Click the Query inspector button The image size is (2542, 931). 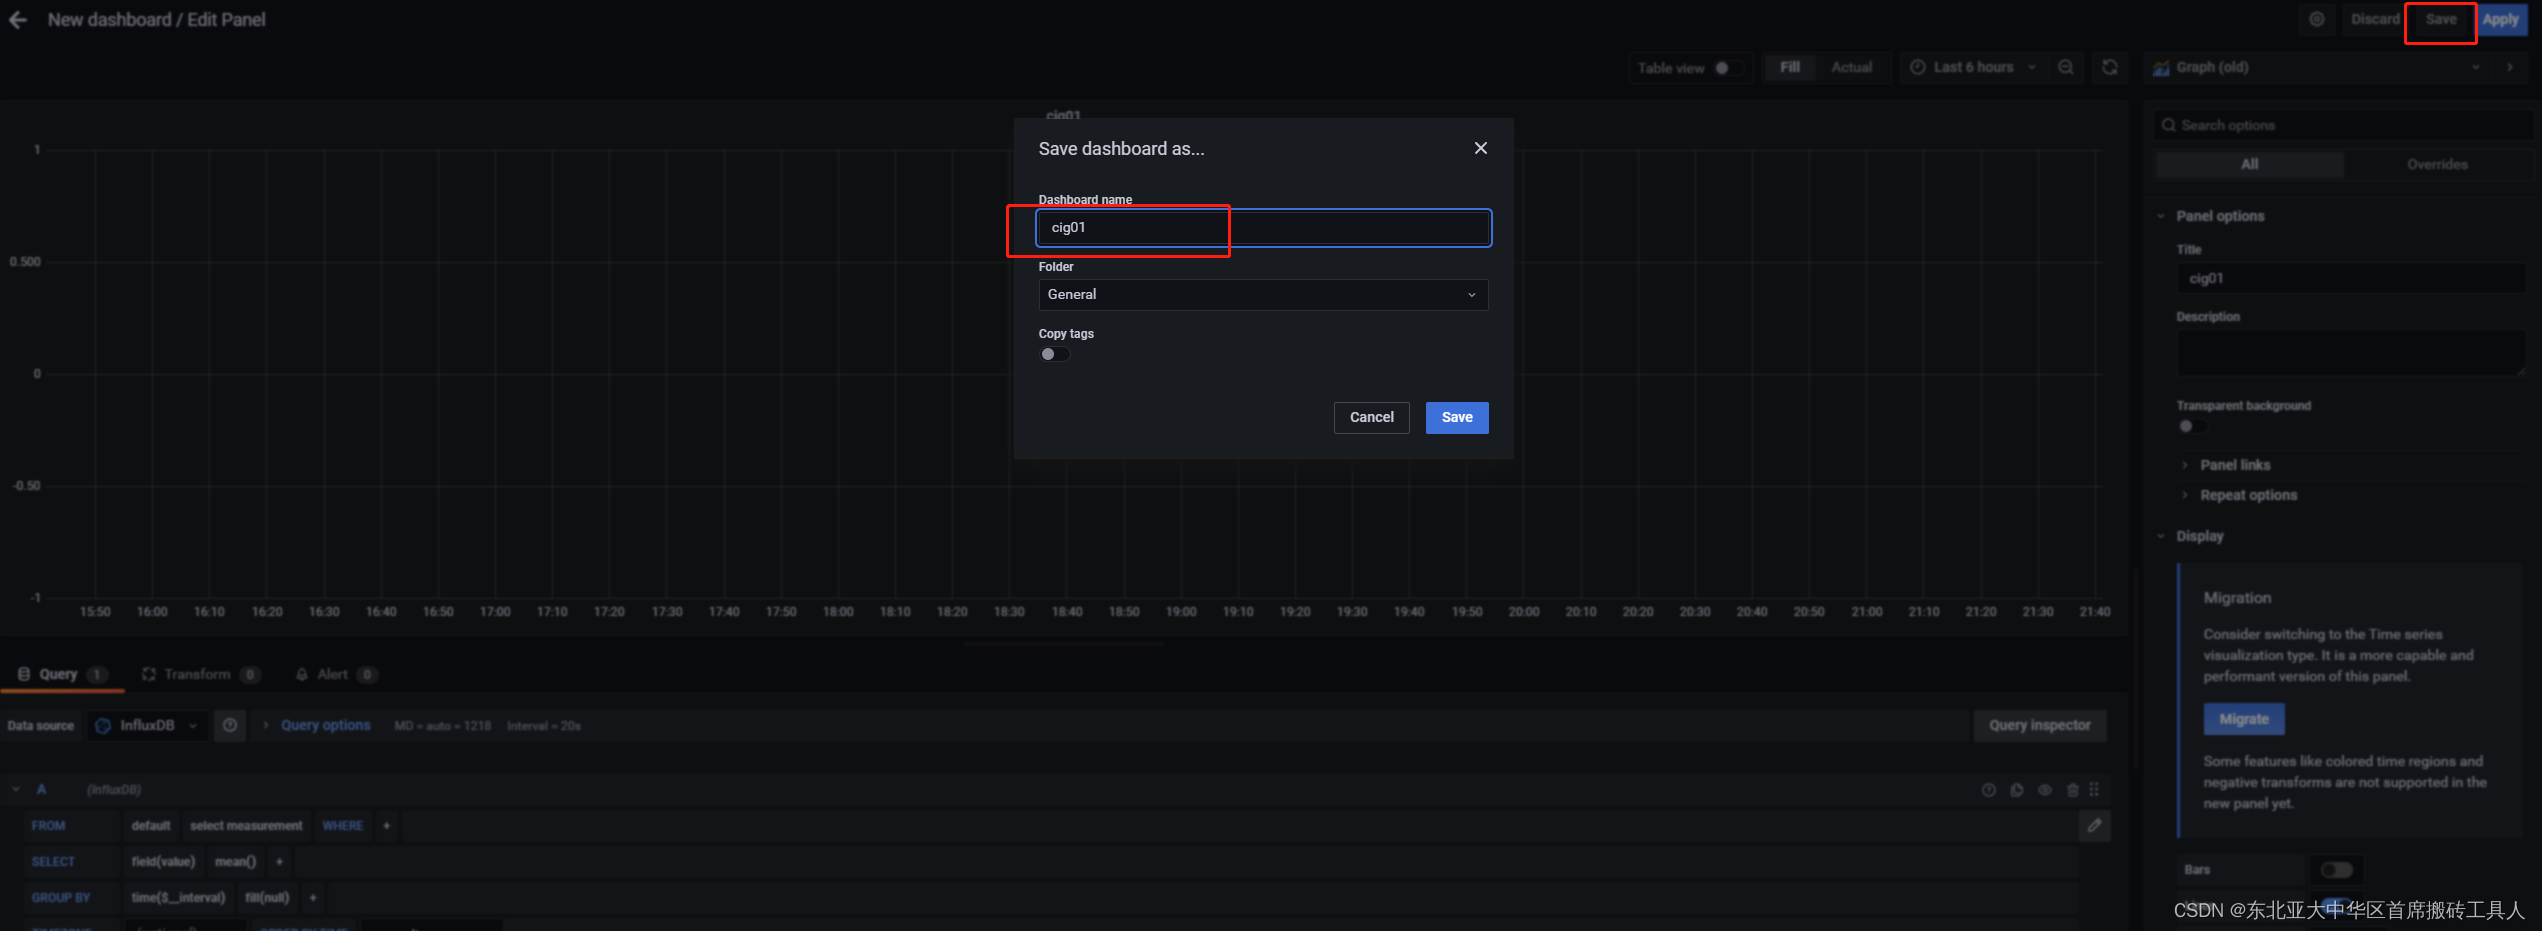click(x=2040, y=726)
